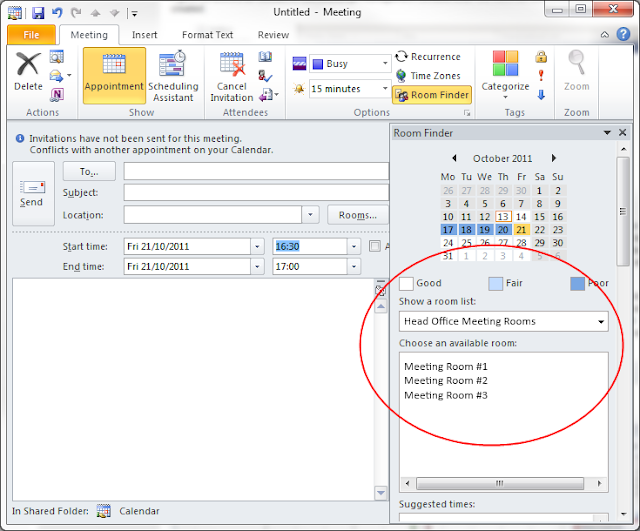This screenshot has height=531, width=640.
Task: Click the Send envelope button
Action: [33, 193]
